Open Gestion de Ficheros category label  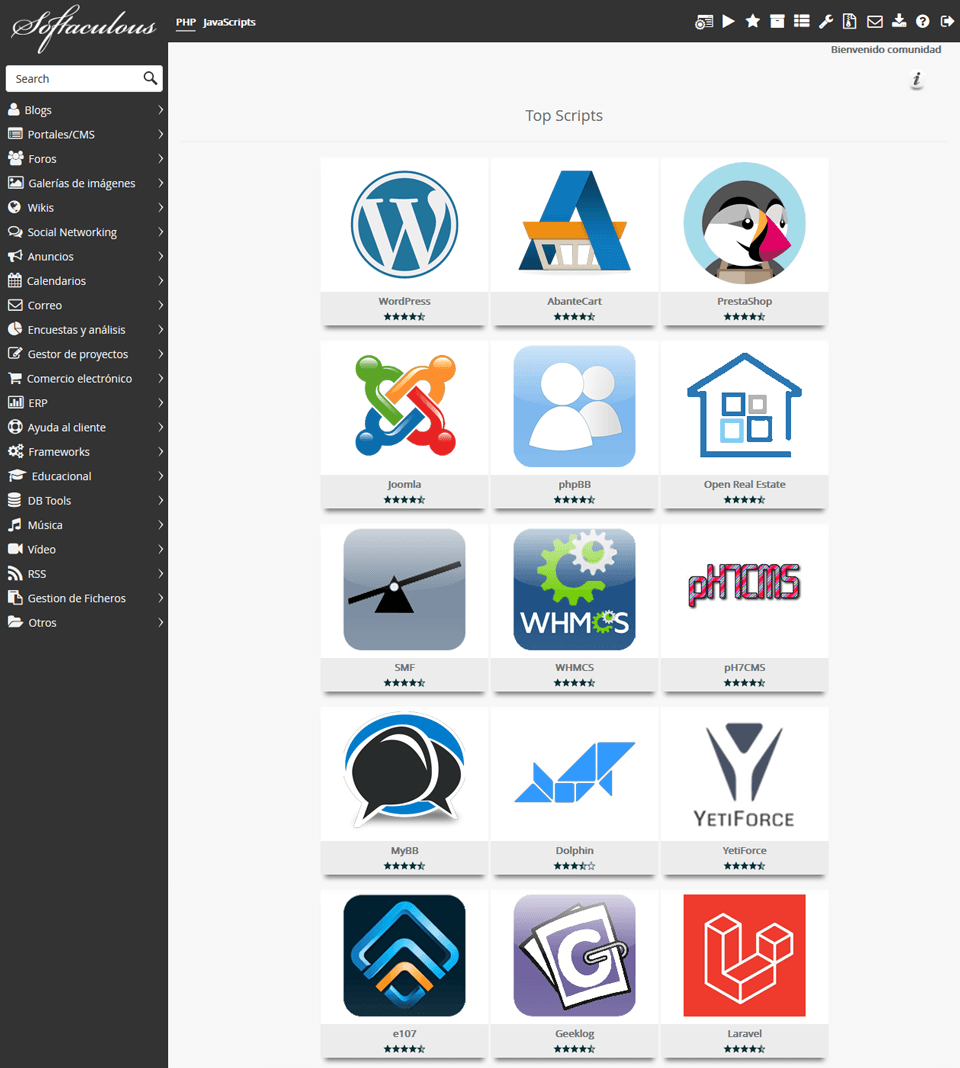coord(76,598)
